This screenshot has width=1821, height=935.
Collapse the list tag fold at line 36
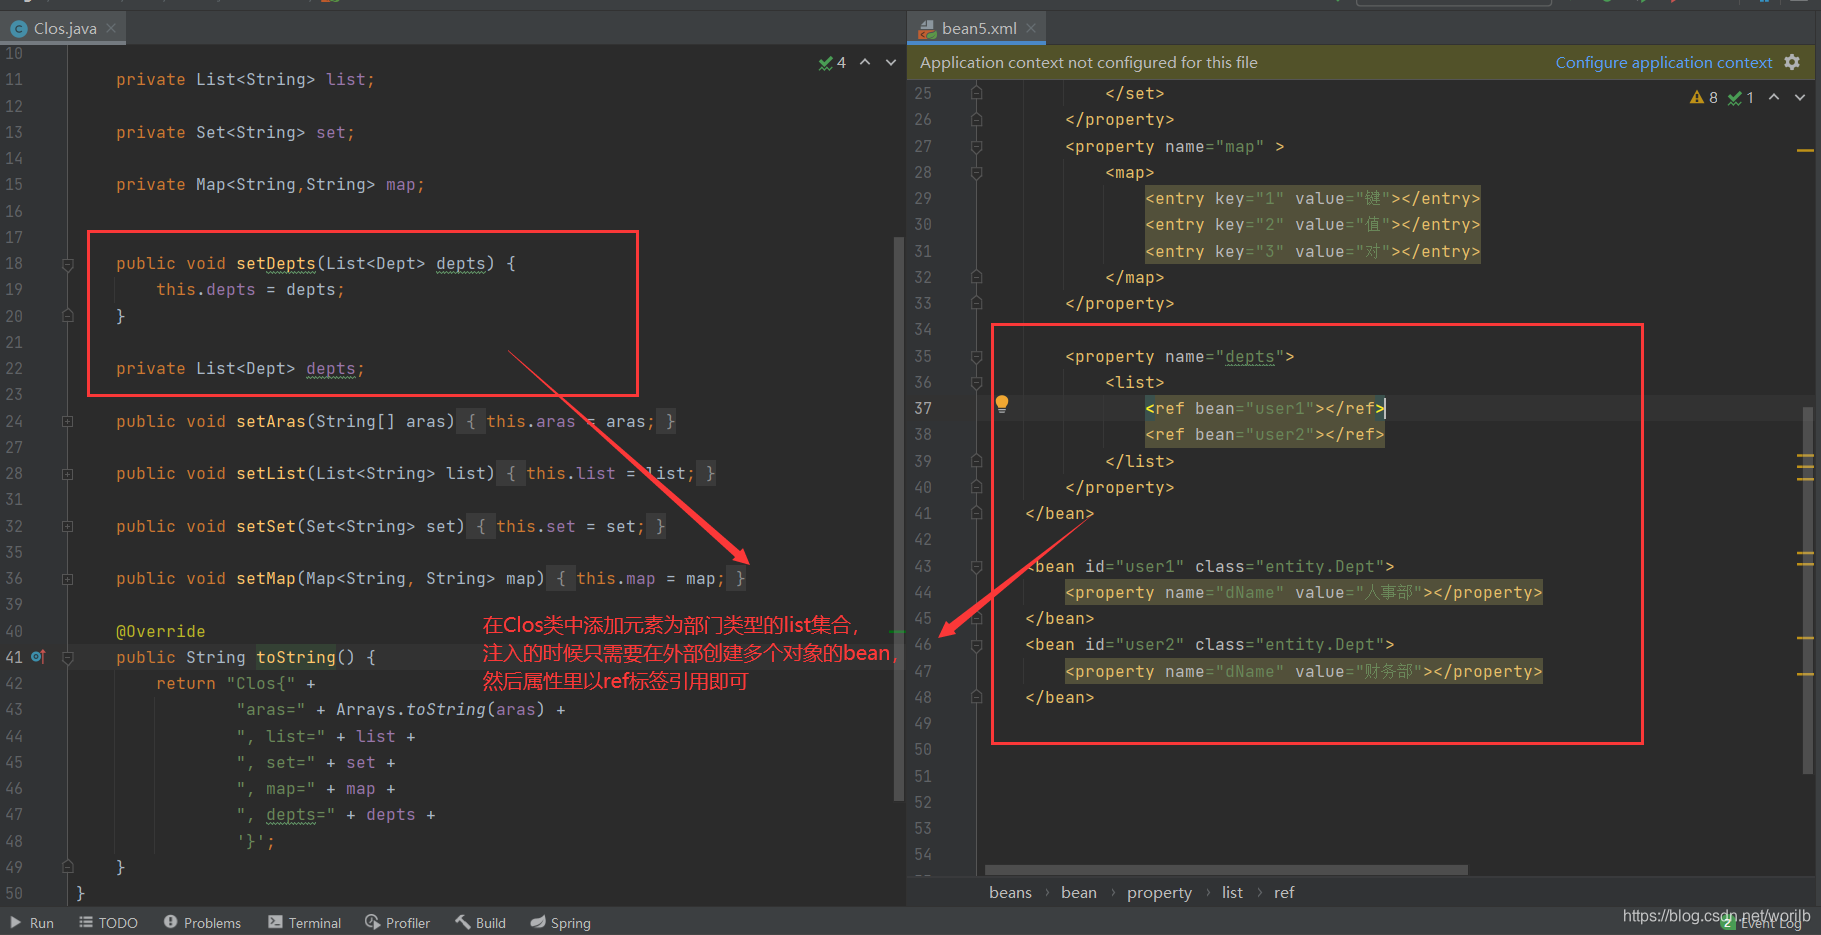(x=976, y=382)
